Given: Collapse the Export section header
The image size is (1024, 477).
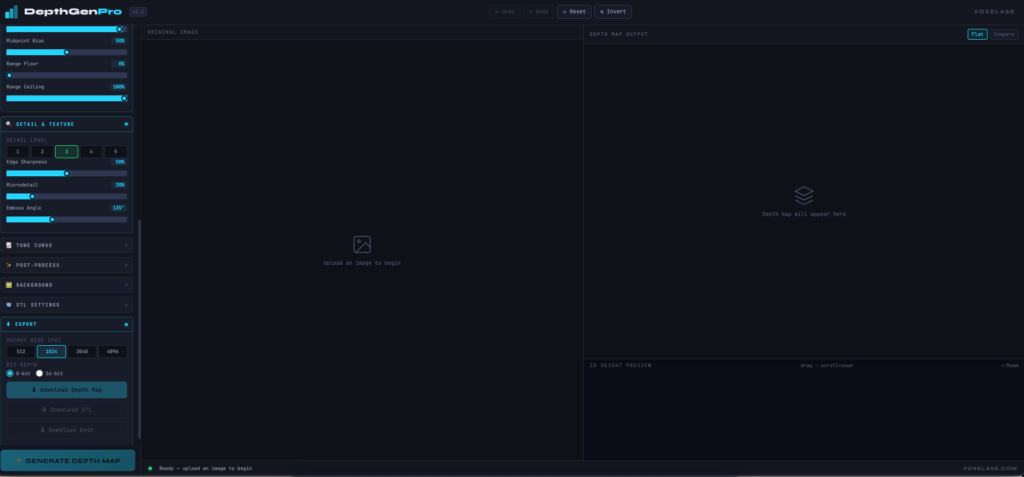Looking at the screenshot, I should click(x=66, y=325).
